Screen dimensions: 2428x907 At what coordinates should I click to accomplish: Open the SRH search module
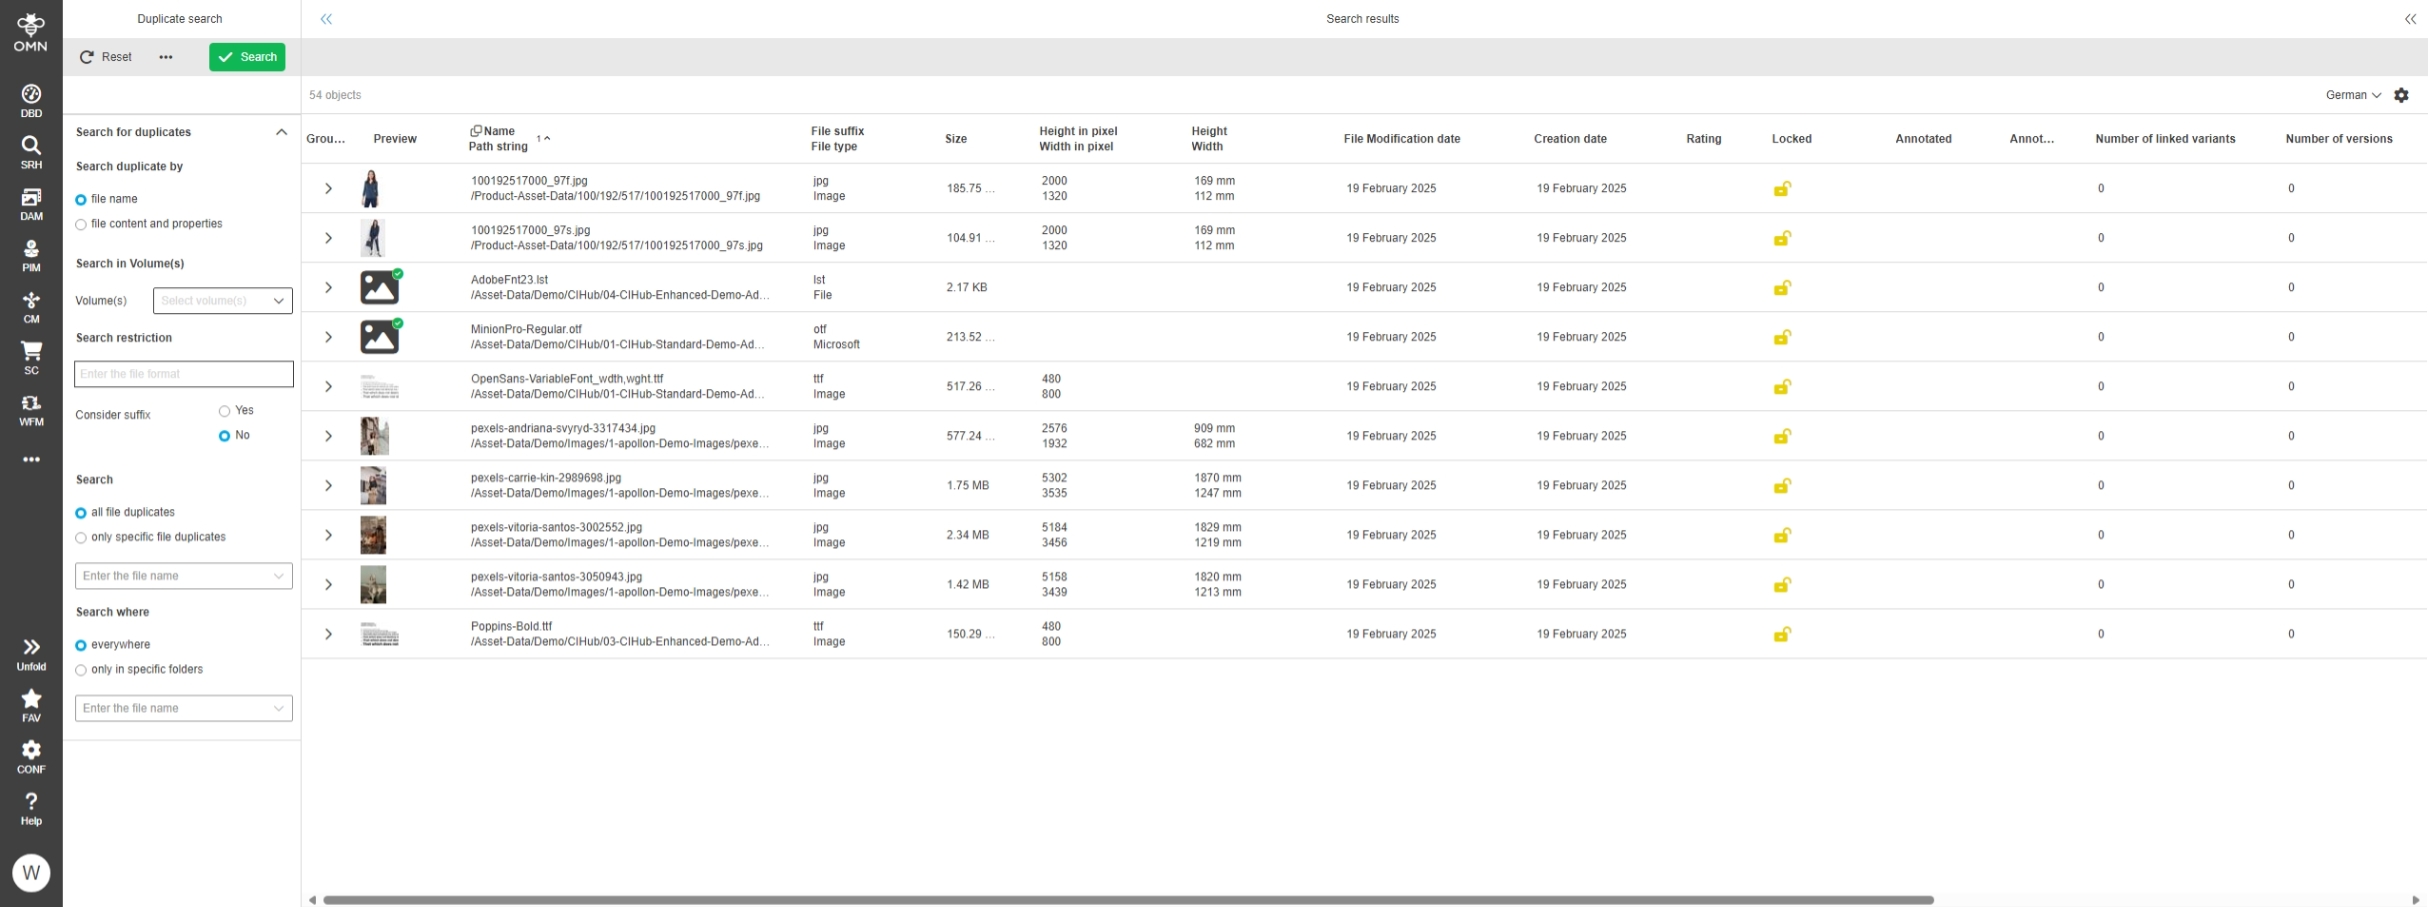coord(31,153)
